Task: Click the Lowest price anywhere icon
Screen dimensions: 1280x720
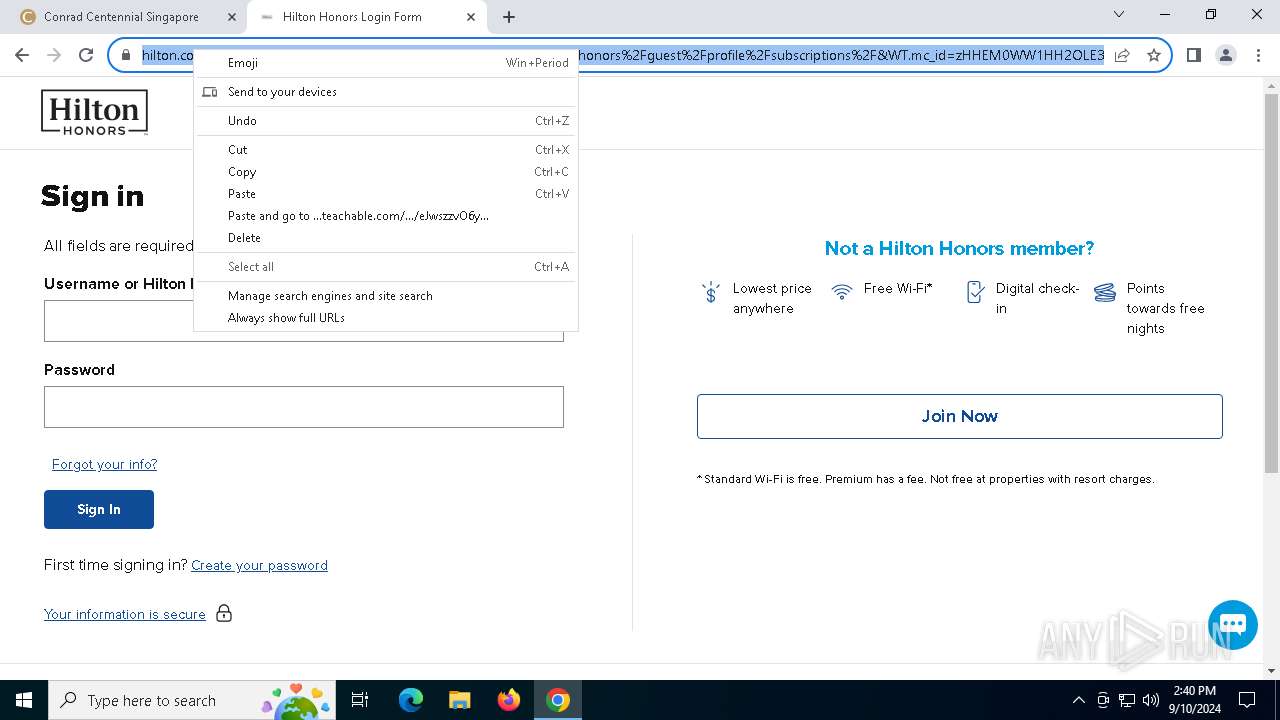Action: [710, 292]
